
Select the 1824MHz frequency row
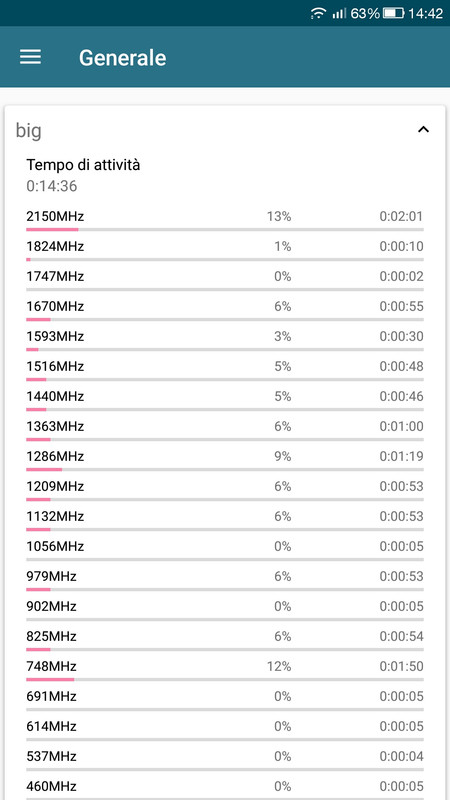click(x=225, y=249)
